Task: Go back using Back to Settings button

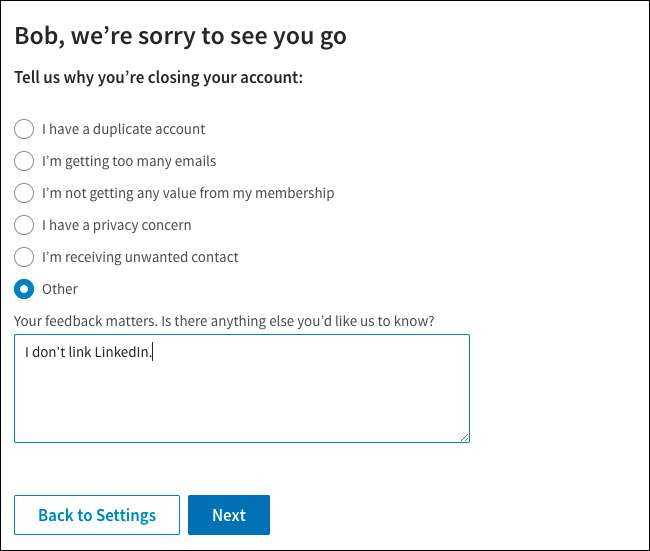Action: tap(97, 515)
